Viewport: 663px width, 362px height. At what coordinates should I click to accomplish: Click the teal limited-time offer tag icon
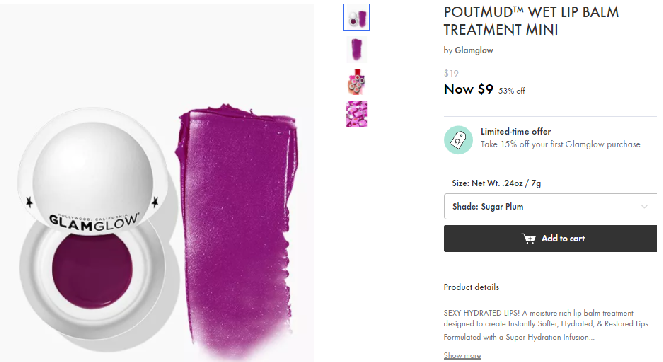pyautogui.click(x=458, y=140)
